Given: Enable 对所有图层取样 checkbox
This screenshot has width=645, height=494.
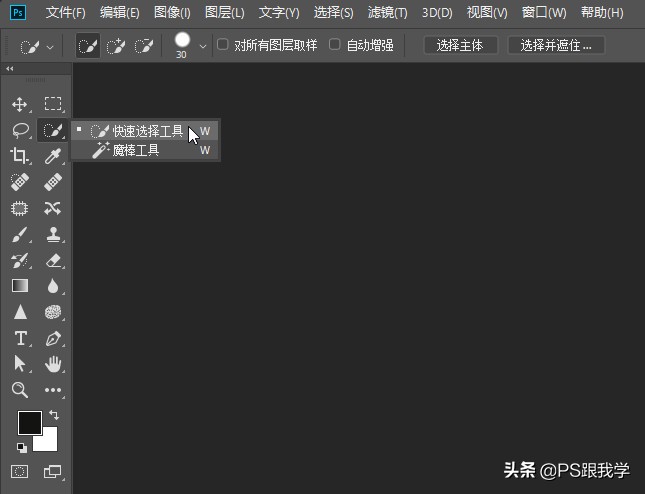Looking at the screenshot, I should point(223,44).
